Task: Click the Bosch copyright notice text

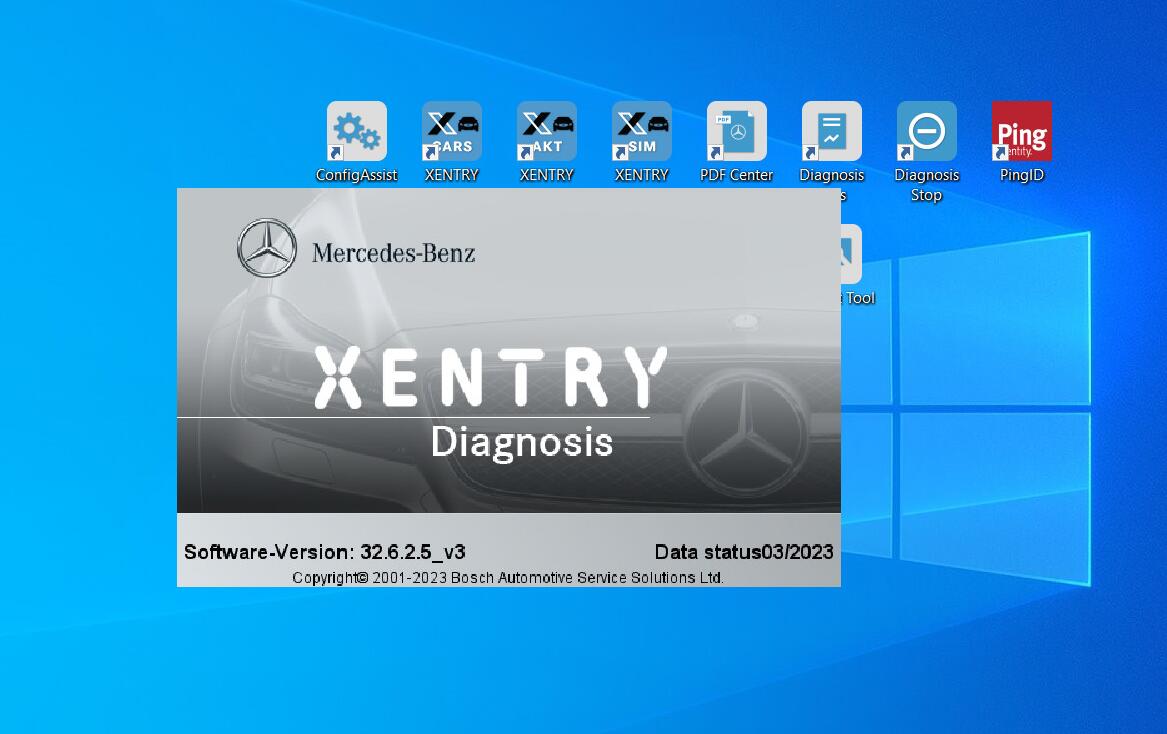Action: 508,578
